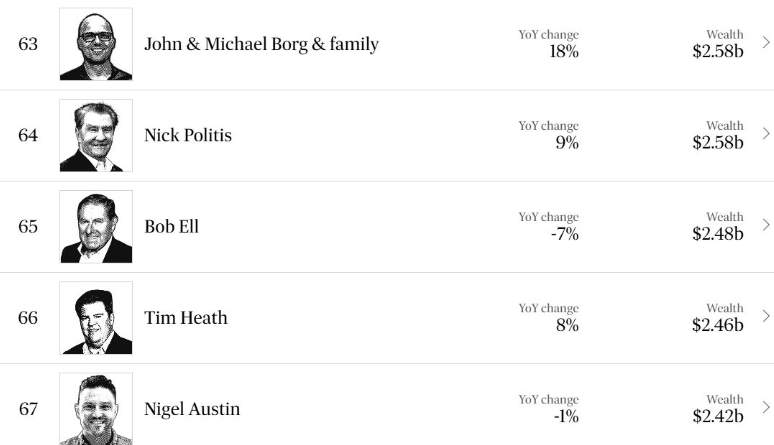This screenshot has height=445, width=774.
Task: Click the Nick Politis name
Action: click(188, 135)
